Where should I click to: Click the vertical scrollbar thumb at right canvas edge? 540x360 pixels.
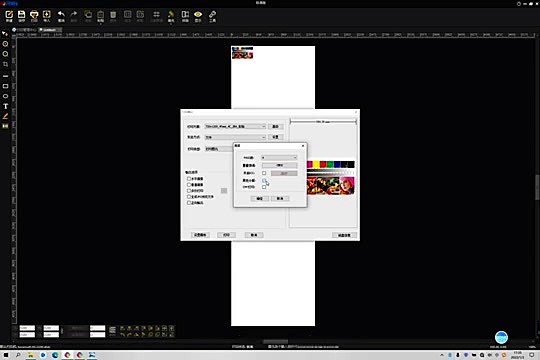click(538, 187)
